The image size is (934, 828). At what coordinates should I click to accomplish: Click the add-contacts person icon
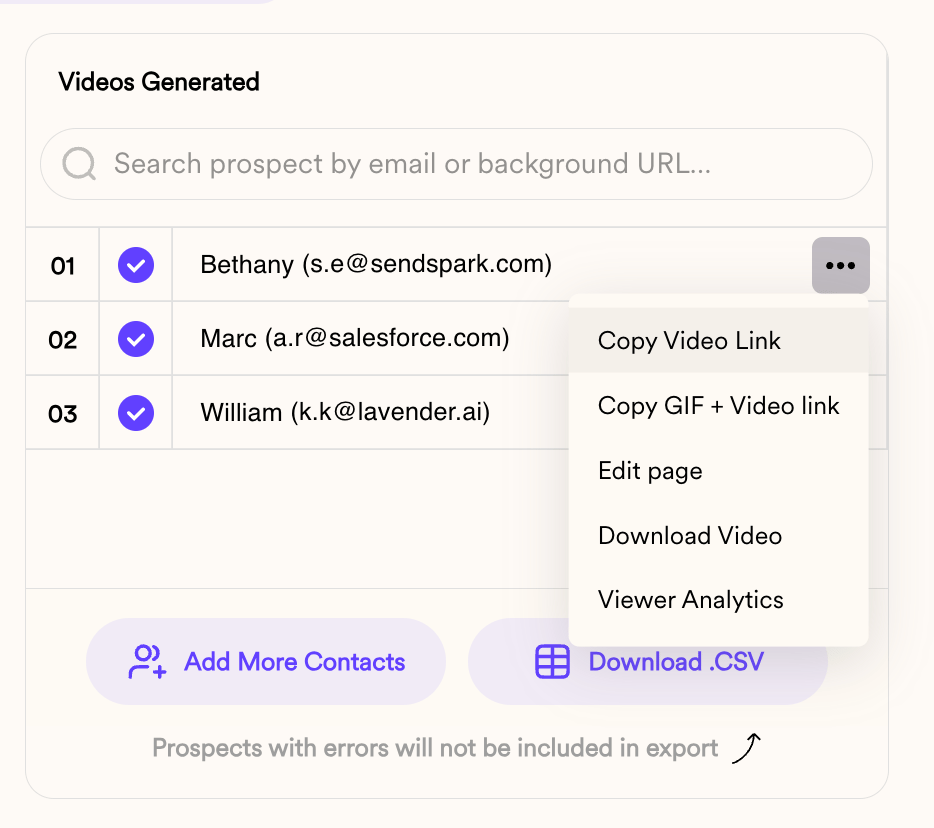(x=147, y=662)
